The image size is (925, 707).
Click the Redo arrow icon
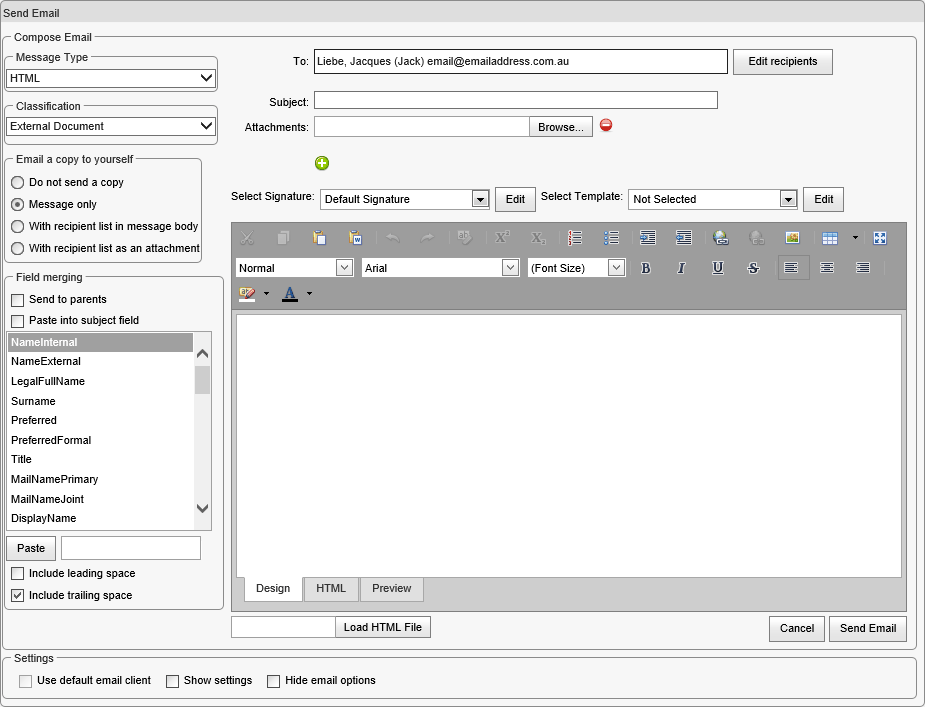tap(427, 238)
